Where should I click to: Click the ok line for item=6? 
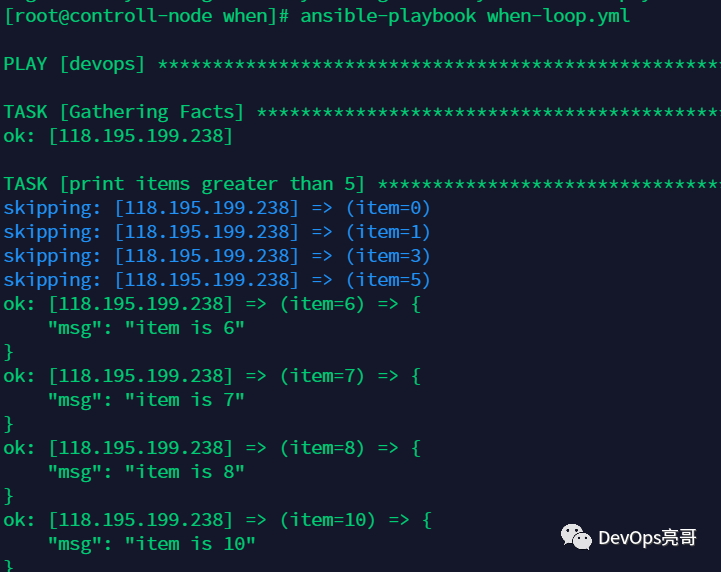pyautogui.click(x=211, y=304)
